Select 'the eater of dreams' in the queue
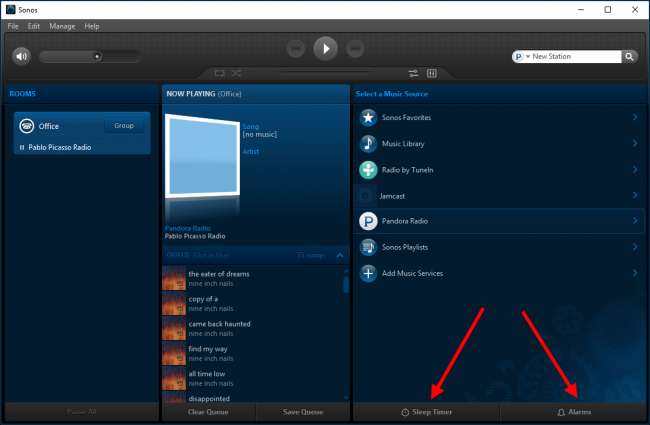The width and height of the screenshot is (650, 425). (x=254, y=278)
